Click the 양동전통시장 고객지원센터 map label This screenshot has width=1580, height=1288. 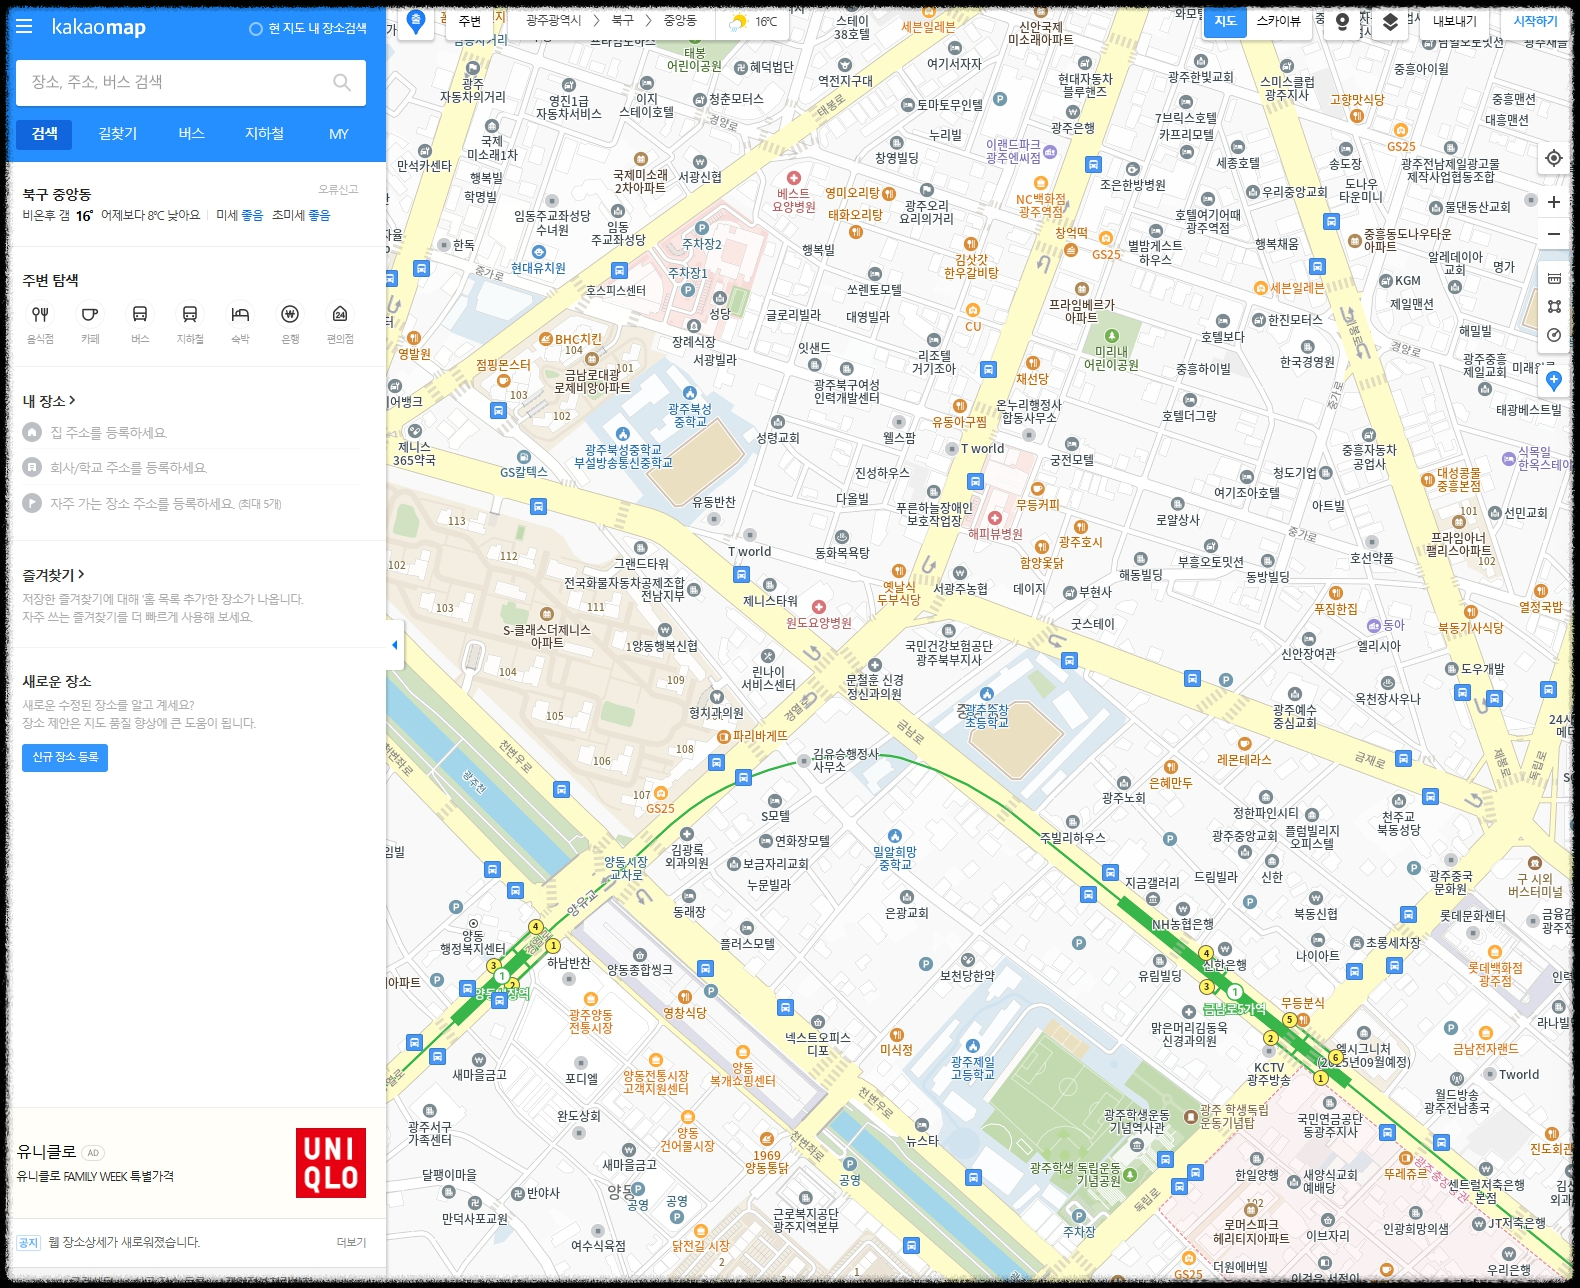[656, 1082]
